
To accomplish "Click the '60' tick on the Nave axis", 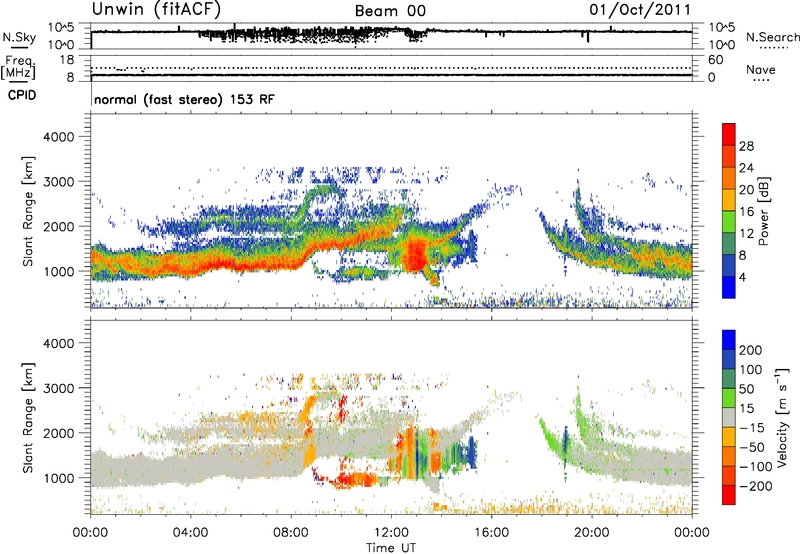I will tap(715, 60).
